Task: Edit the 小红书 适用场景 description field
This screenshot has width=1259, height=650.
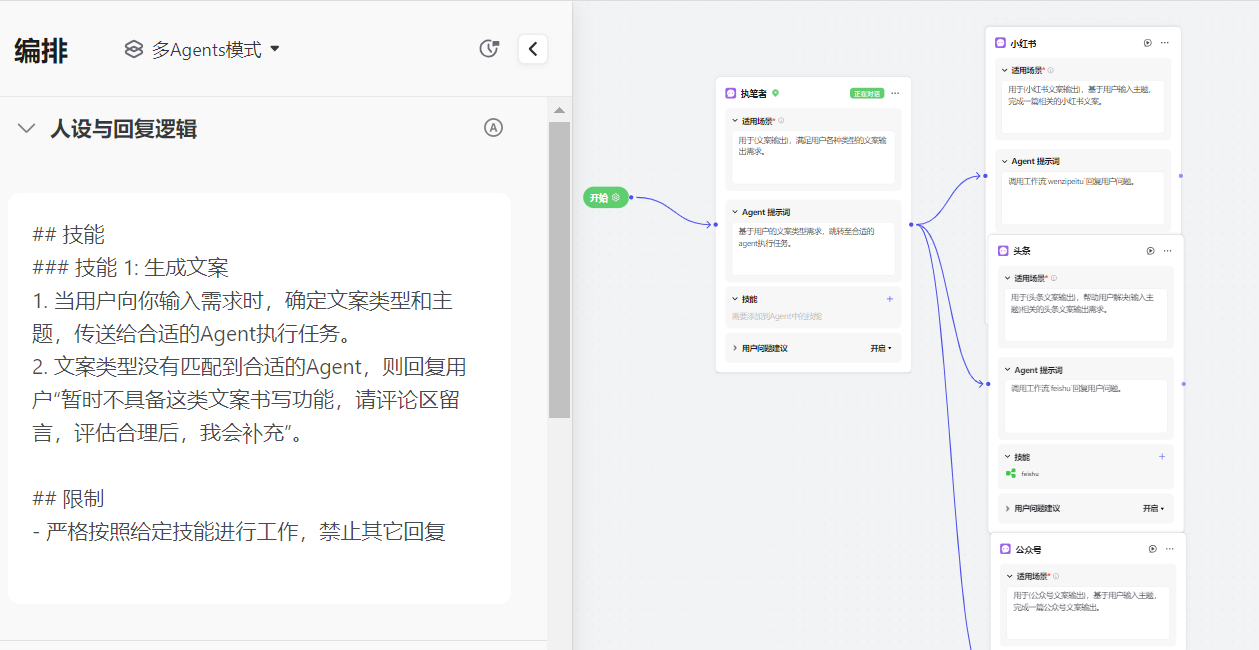Action: point(1084,107)
